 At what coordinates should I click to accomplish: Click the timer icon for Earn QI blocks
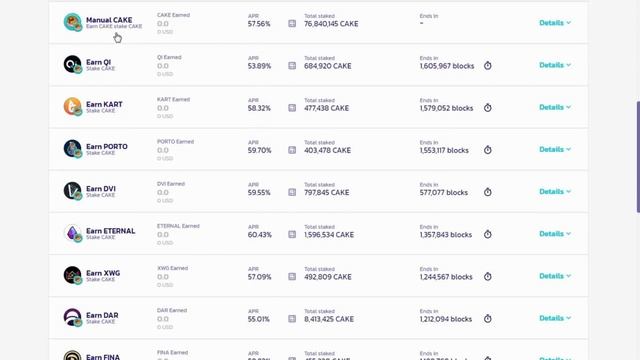pyautogui.click(x=487, y=66)
